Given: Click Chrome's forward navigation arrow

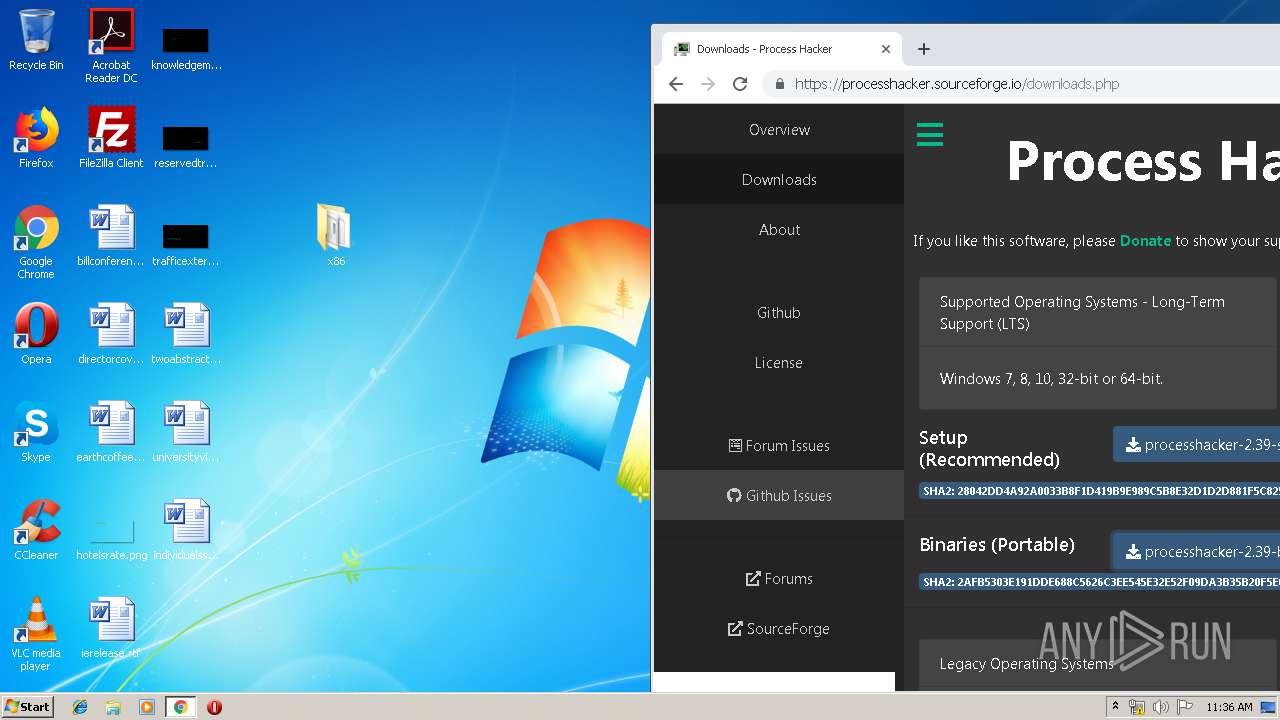Looking at the screenshot, I should pos(708,84).
